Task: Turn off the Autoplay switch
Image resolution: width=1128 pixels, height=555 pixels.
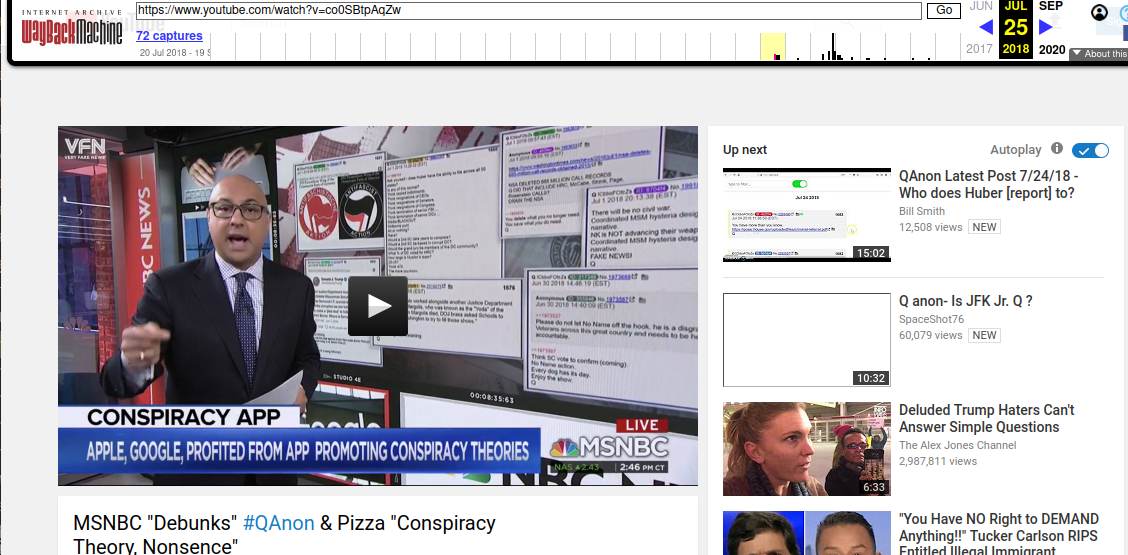Action: [1090, 150]
